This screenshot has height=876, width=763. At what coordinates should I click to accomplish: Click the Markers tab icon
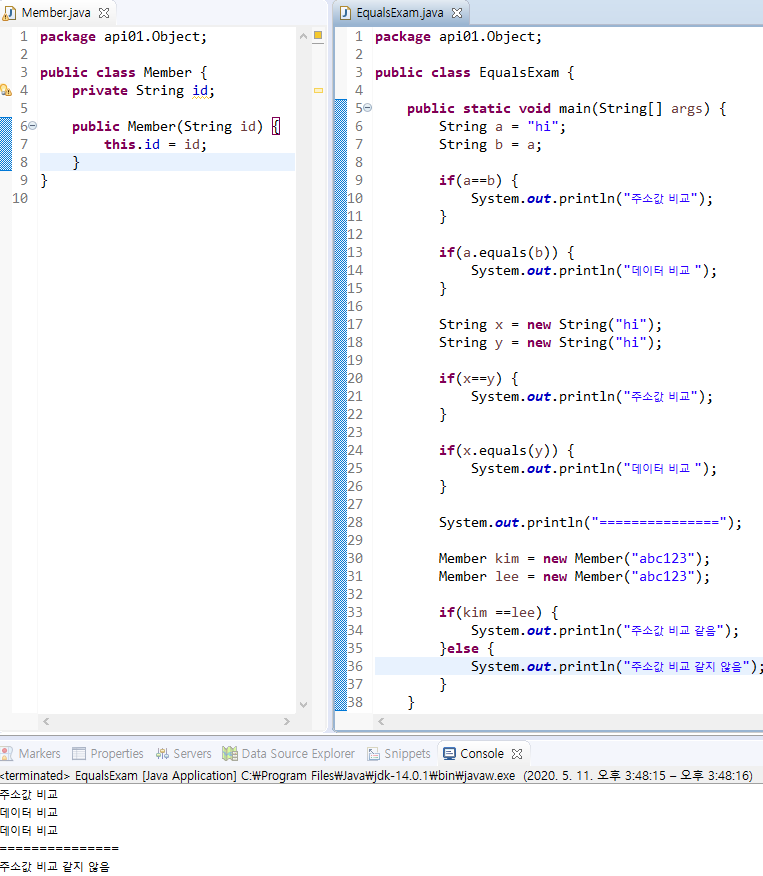pos(7,754)
